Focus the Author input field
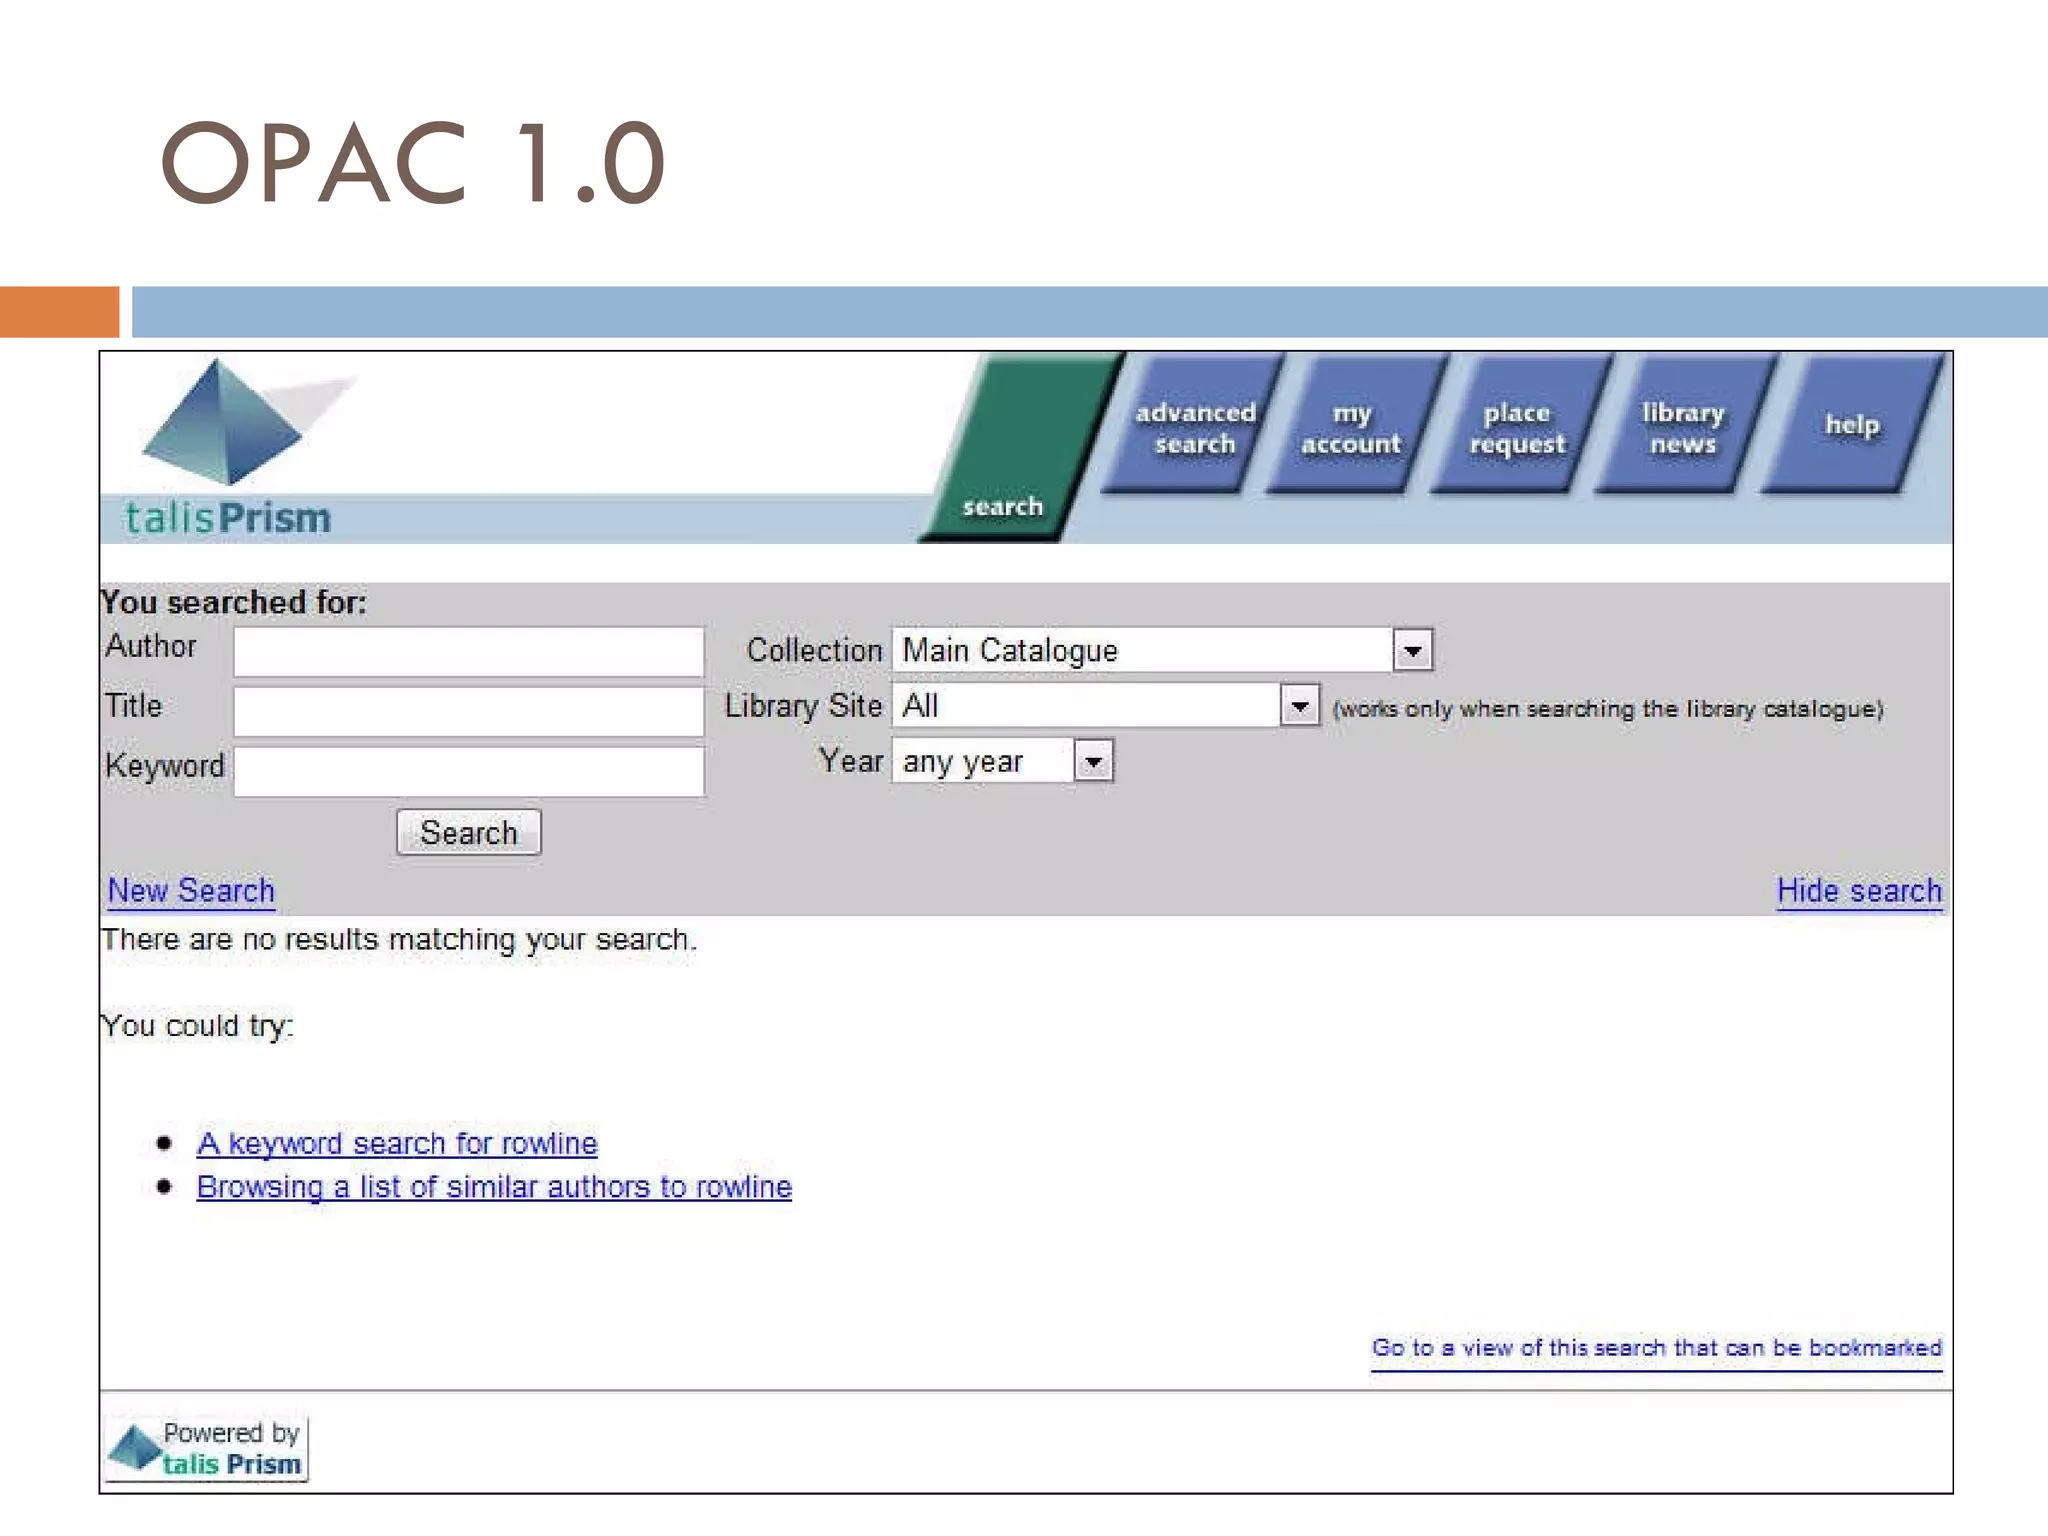The height and width of the screenshot is (1536, 2048). (x=469, y=652)
